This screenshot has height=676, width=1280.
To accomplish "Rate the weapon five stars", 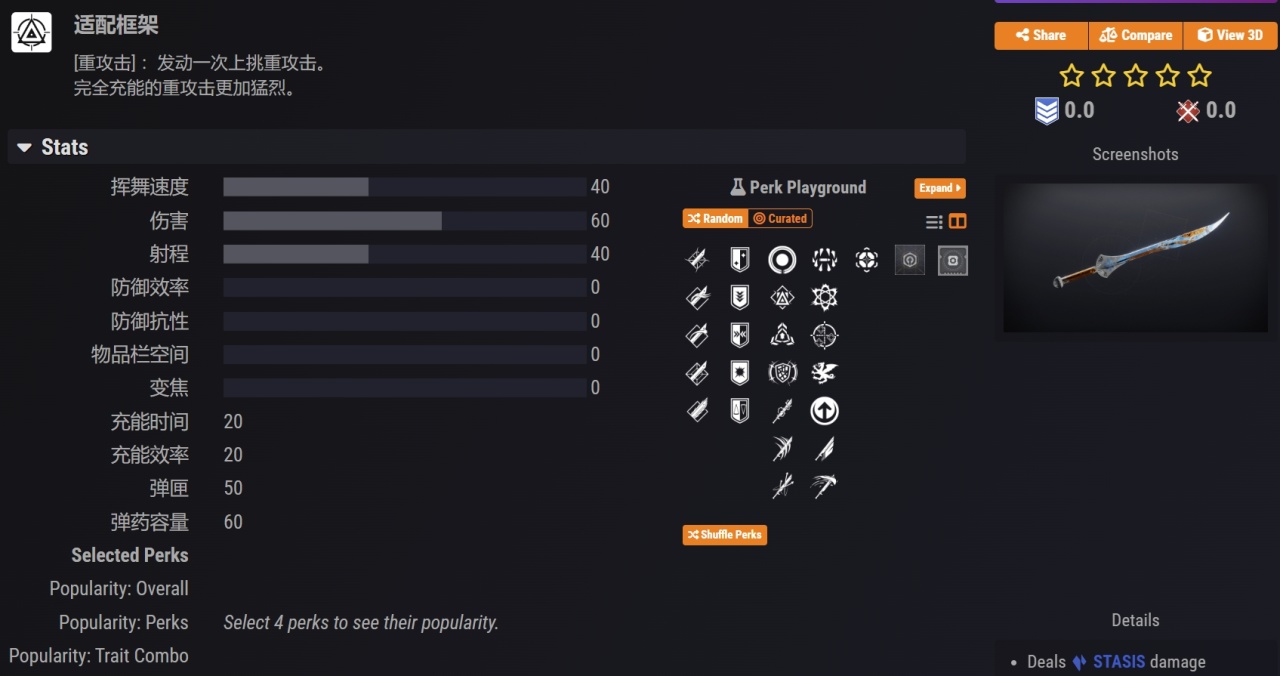I will 1200,76.
